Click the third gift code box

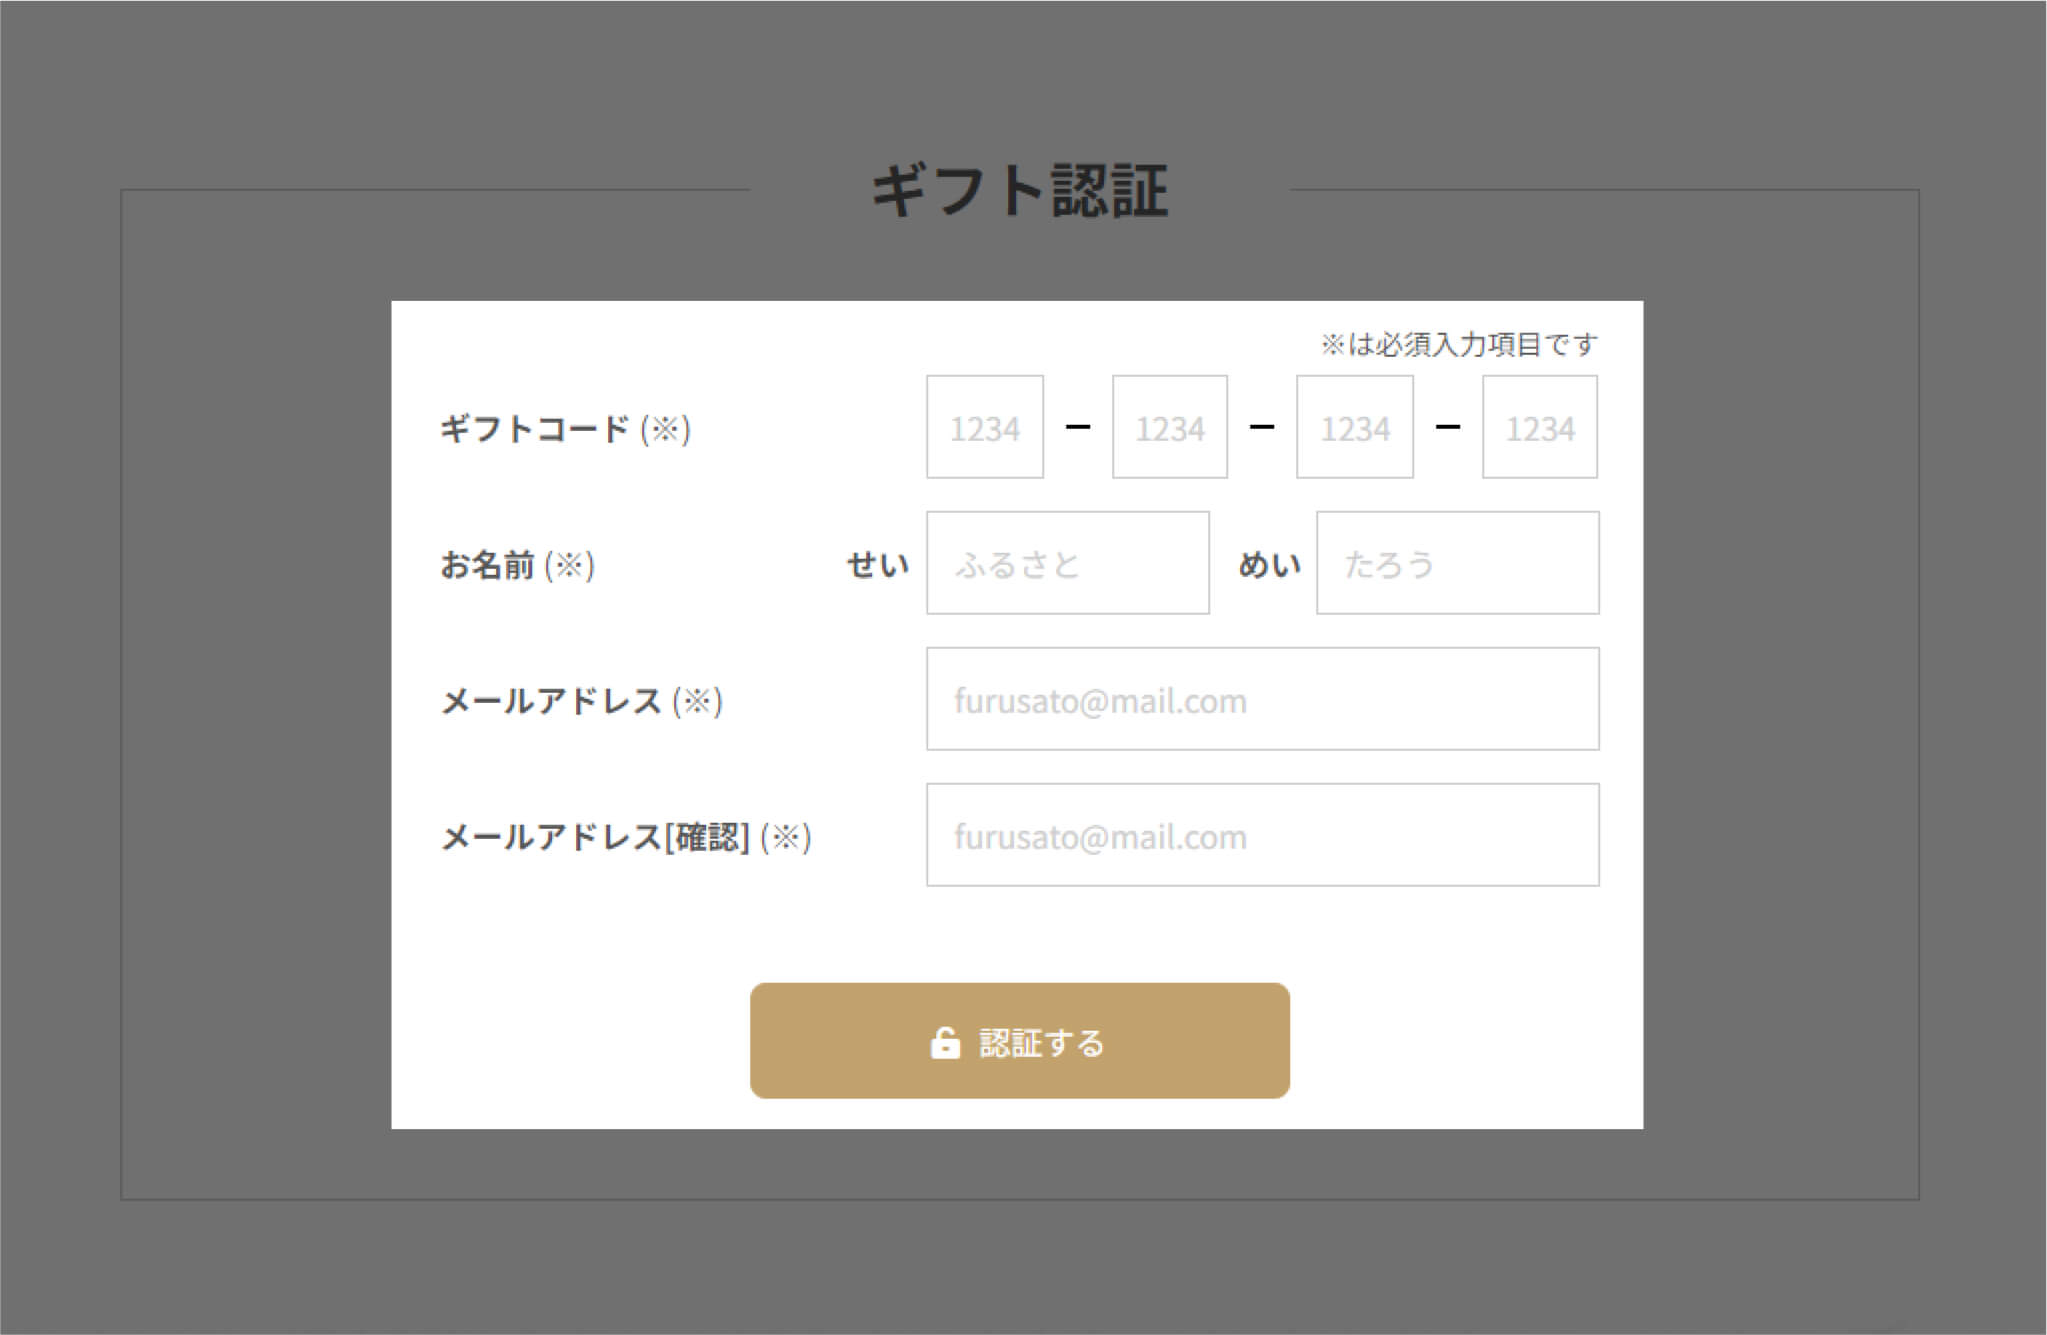1354,427
